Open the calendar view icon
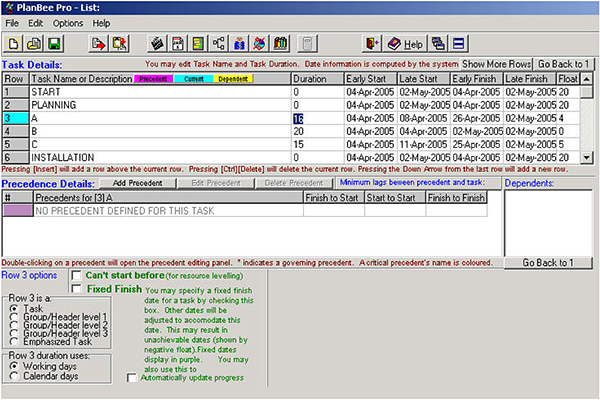The height and width of the screenshot is (400, 600). (x=178, y=44)
